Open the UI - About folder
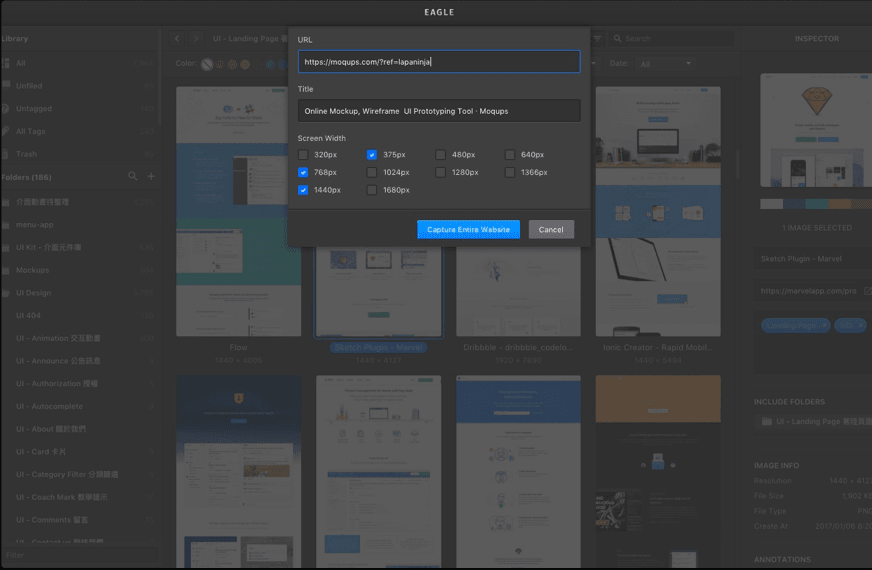 (78, 429)
